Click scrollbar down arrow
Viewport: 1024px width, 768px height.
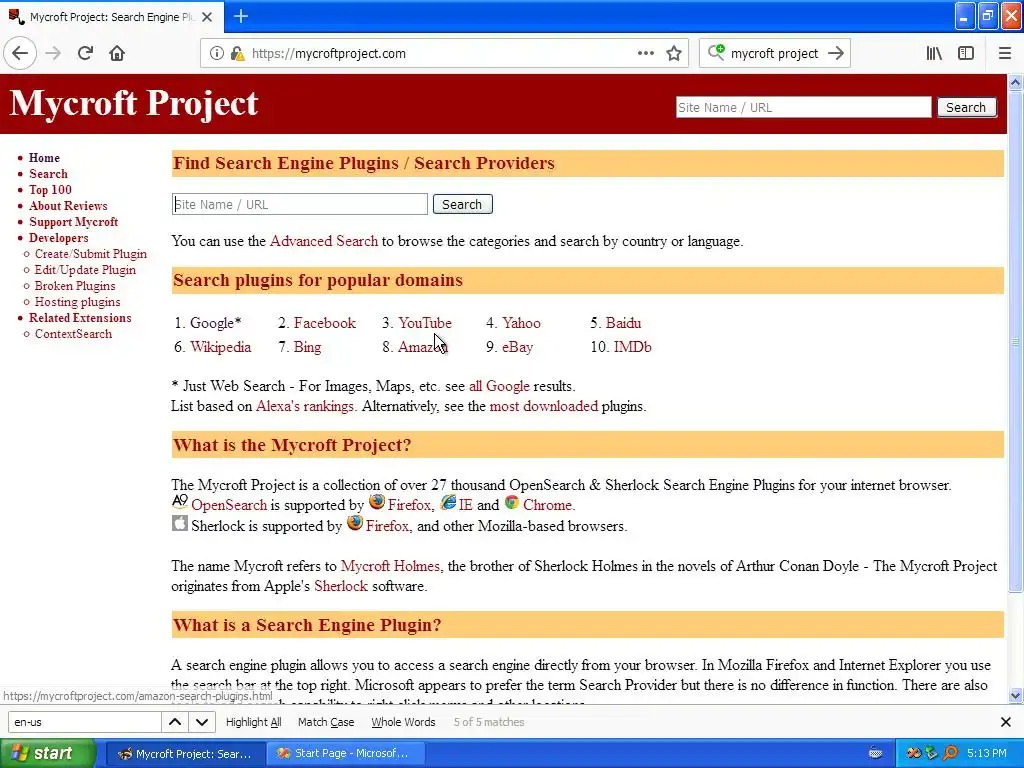coord(1016,696)
